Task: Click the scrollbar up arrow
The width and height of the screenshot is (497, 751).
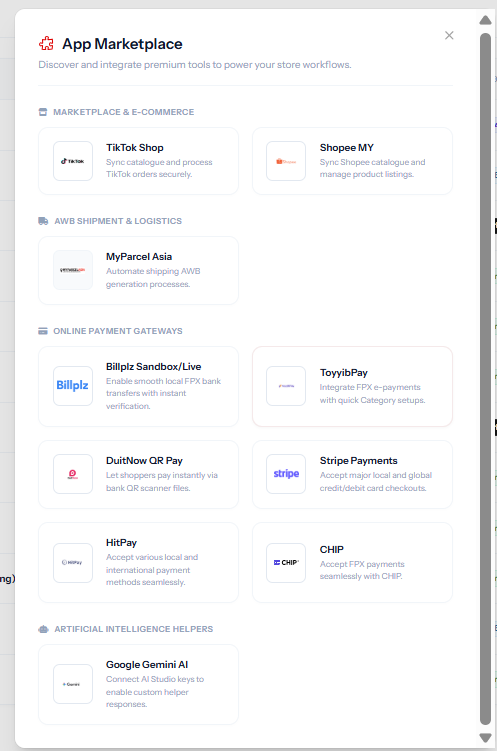Action: coord(486,20)
